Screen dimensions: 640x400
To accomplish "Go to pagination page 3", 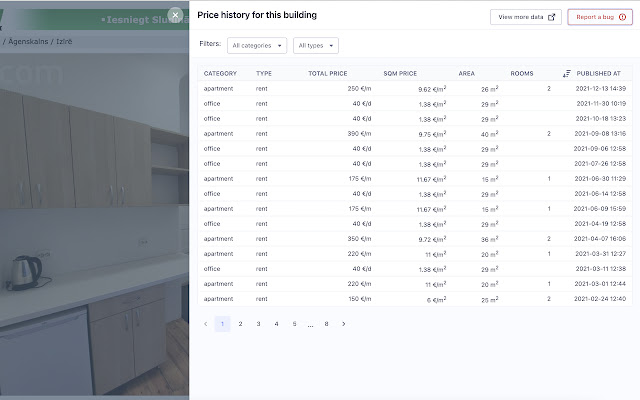I will [x=258, y=324].
